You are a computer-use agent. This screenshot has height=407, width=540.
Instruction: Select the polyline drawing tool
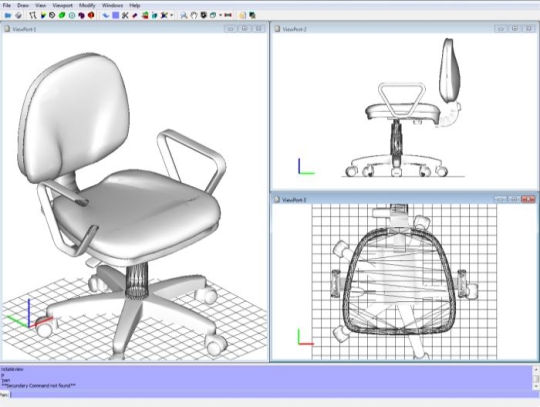click(33, 15)
